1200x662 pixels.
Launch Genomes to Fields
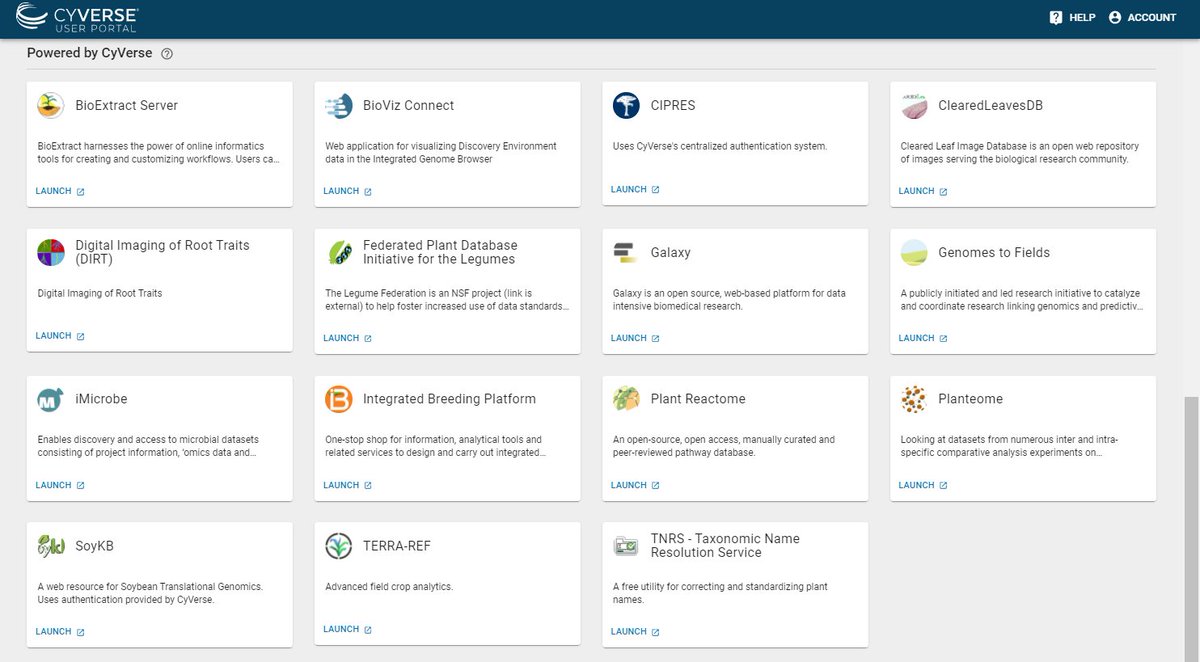click(924, 338)
